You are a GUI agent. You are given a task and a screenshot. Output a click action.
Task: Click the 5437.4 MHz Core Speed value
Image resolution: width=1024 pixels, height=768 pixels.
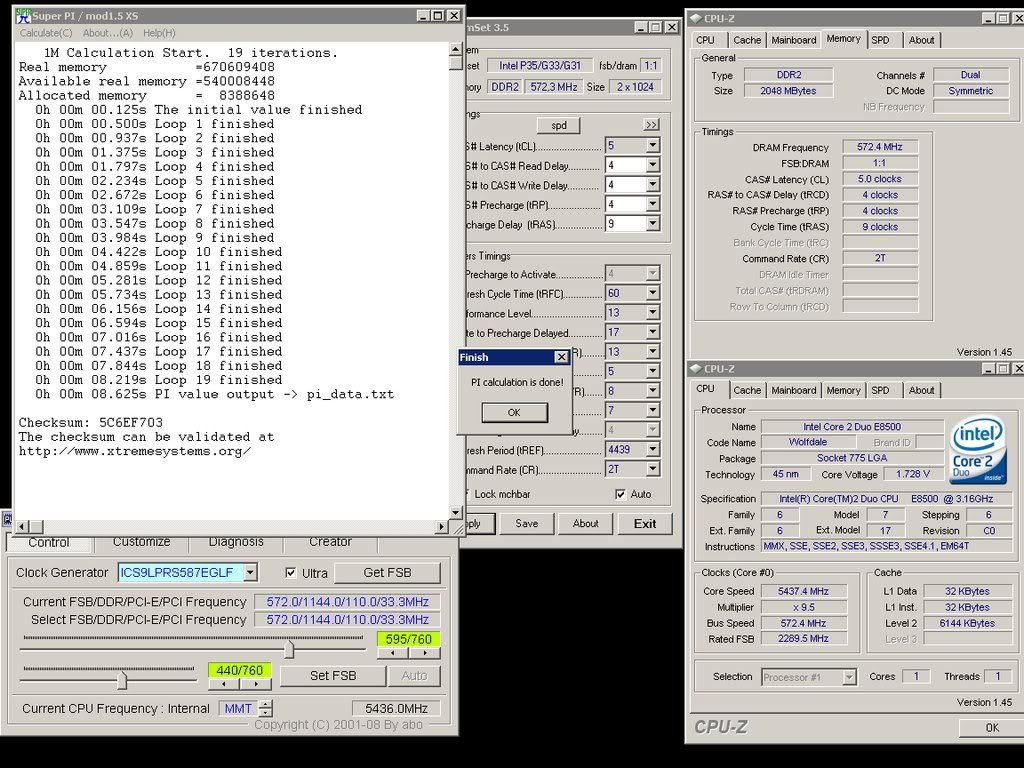[x=803, y=591]
